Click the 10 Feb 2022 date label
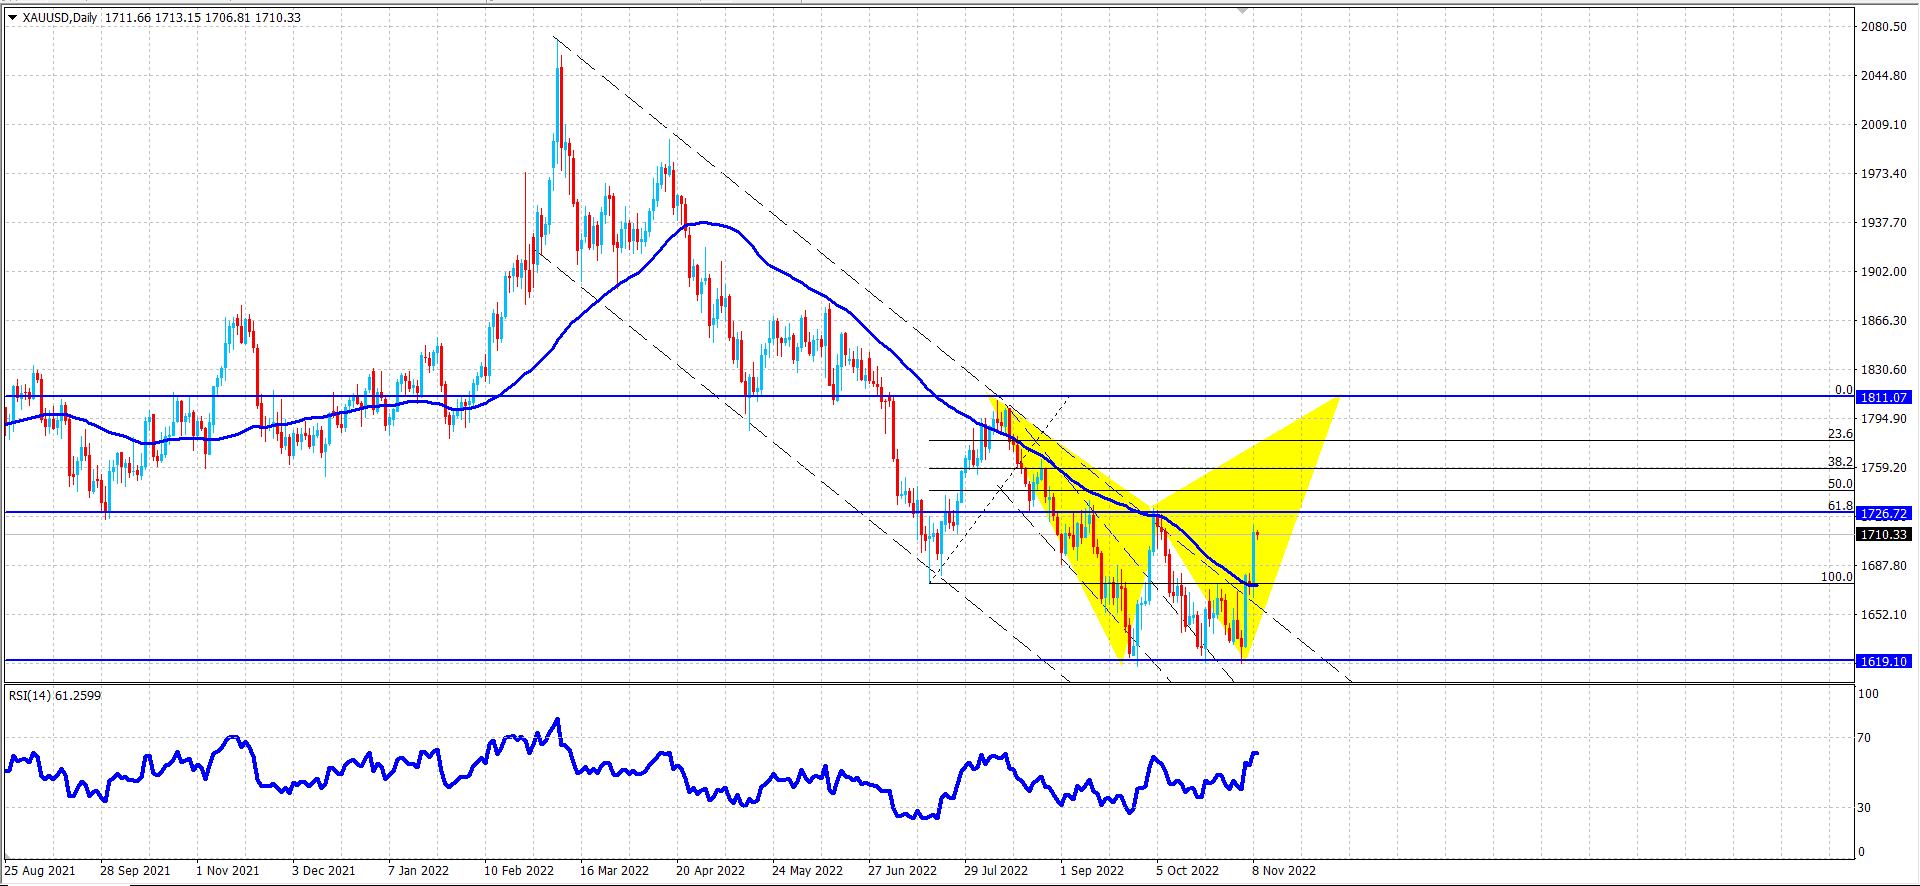This screenshot has height=886, width=1920. coord(519,870)
